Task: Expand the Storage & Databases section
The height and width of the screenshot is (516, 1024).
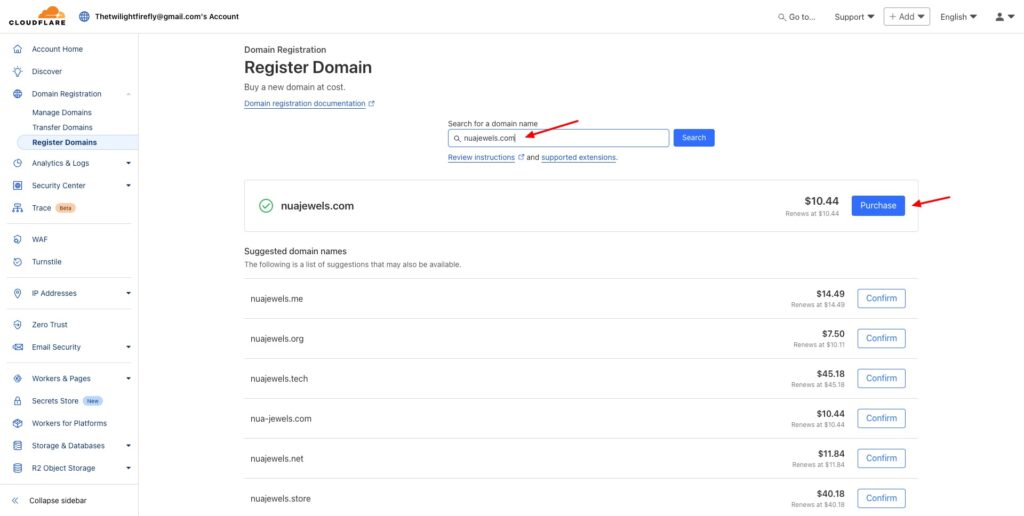Action: [129, 445]
